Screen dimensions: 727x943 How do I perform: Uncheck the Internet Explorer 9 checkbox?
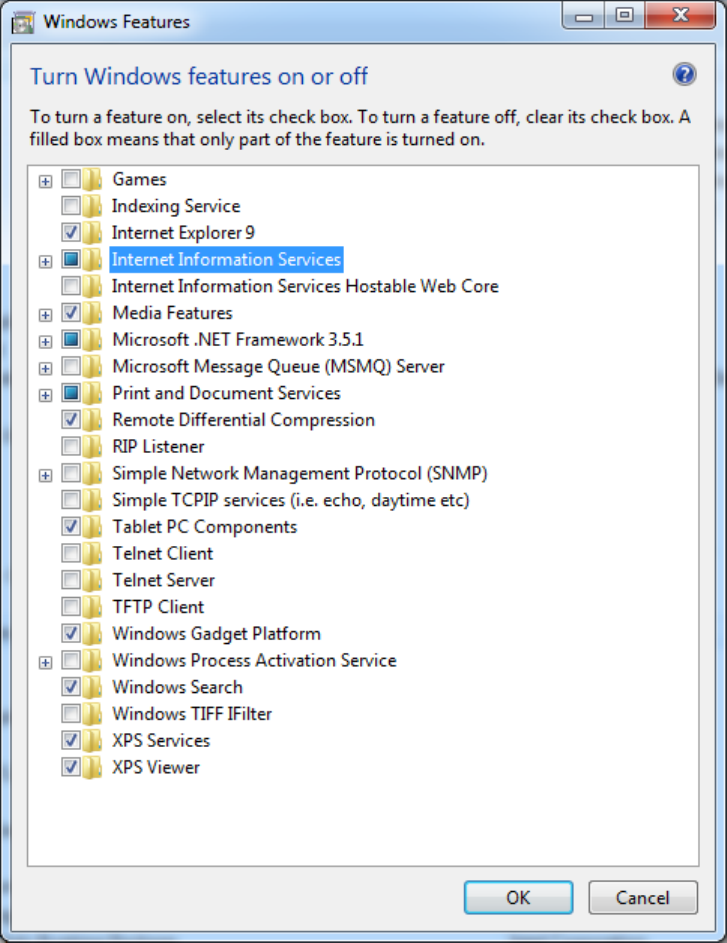(x=71, y=233)
